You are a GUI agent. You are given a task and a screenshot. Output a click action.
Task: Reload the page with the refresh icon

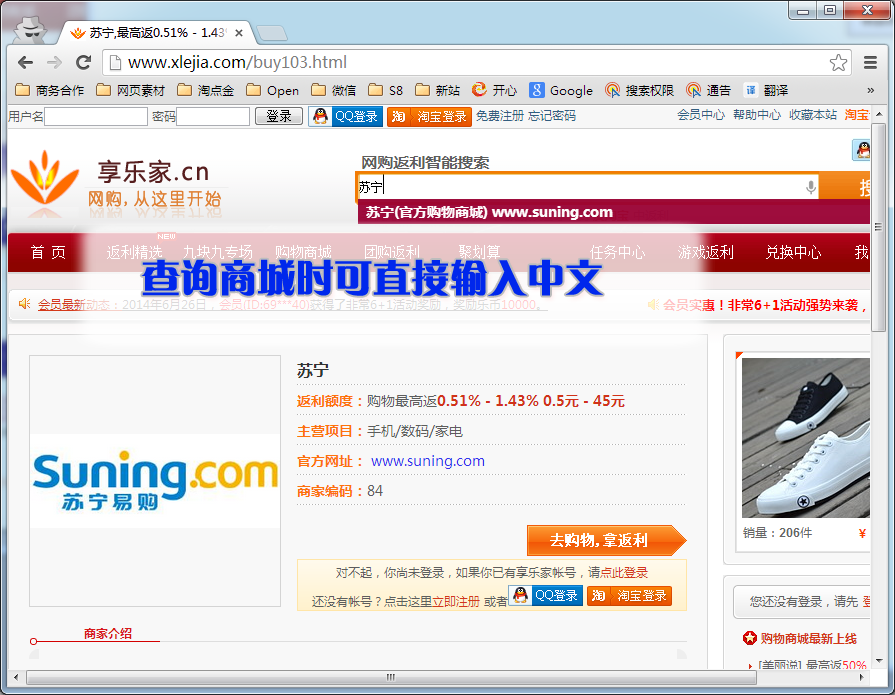pyautogui.click(x=84, y=62)
